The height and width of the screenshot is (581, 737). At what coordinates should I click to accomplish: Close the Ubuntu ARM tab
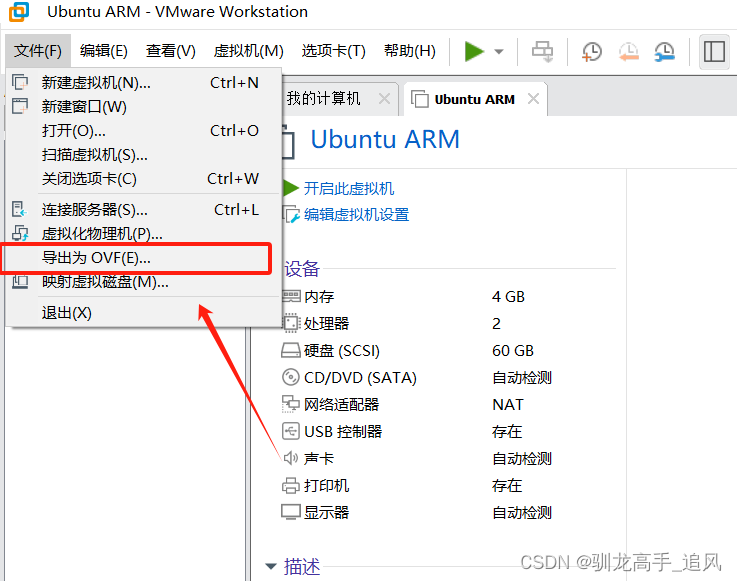(x=533, y=99)
